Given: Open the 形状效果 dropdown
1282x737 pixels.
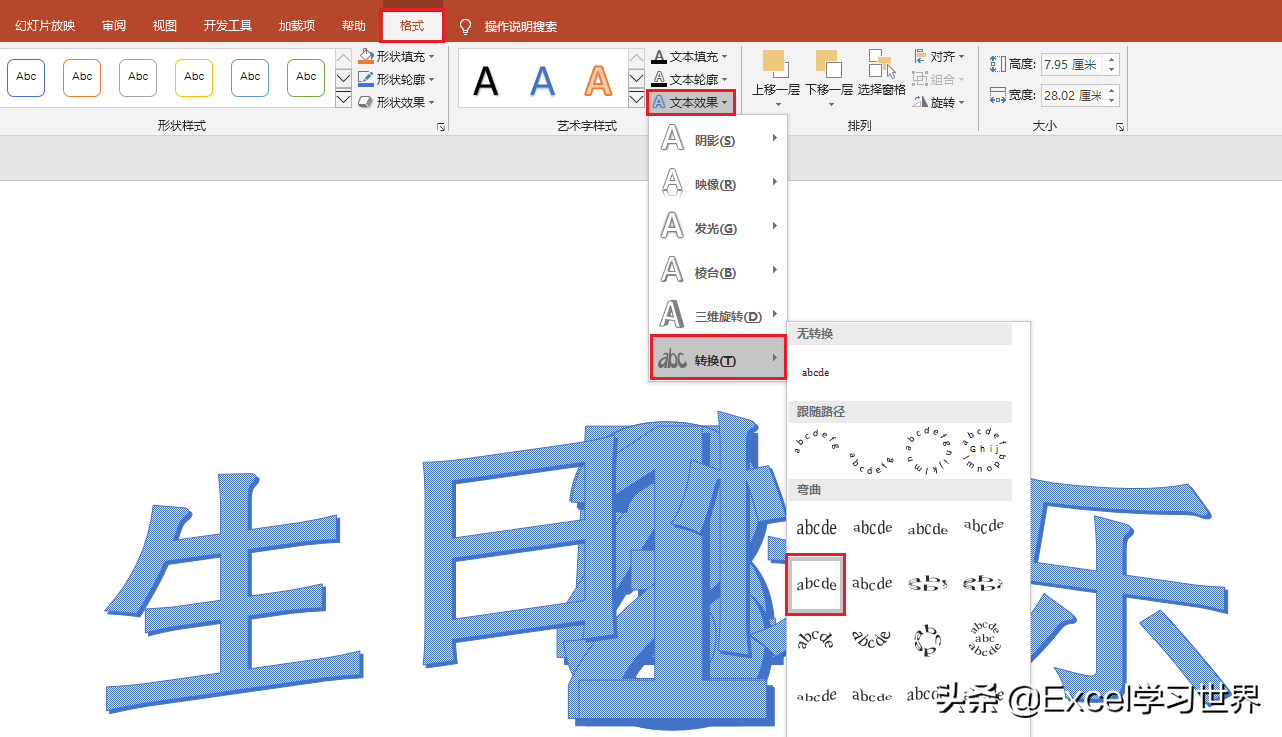Looking at the screenshot, I should [x=397, y=102].
